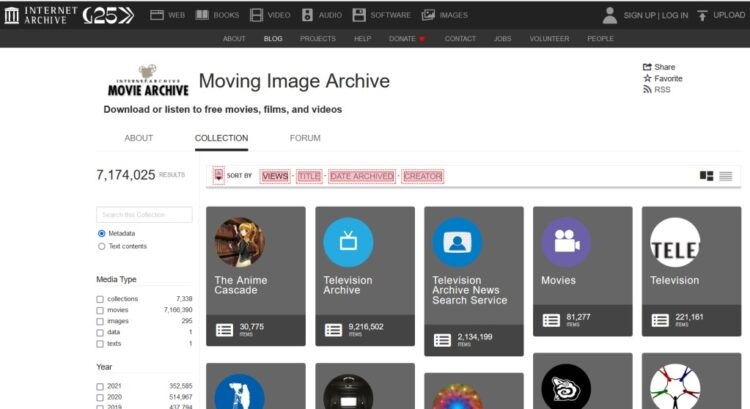This screenshot has height=409, width=750.
Task: Open the Volunteer link
Action: point(549,39)
